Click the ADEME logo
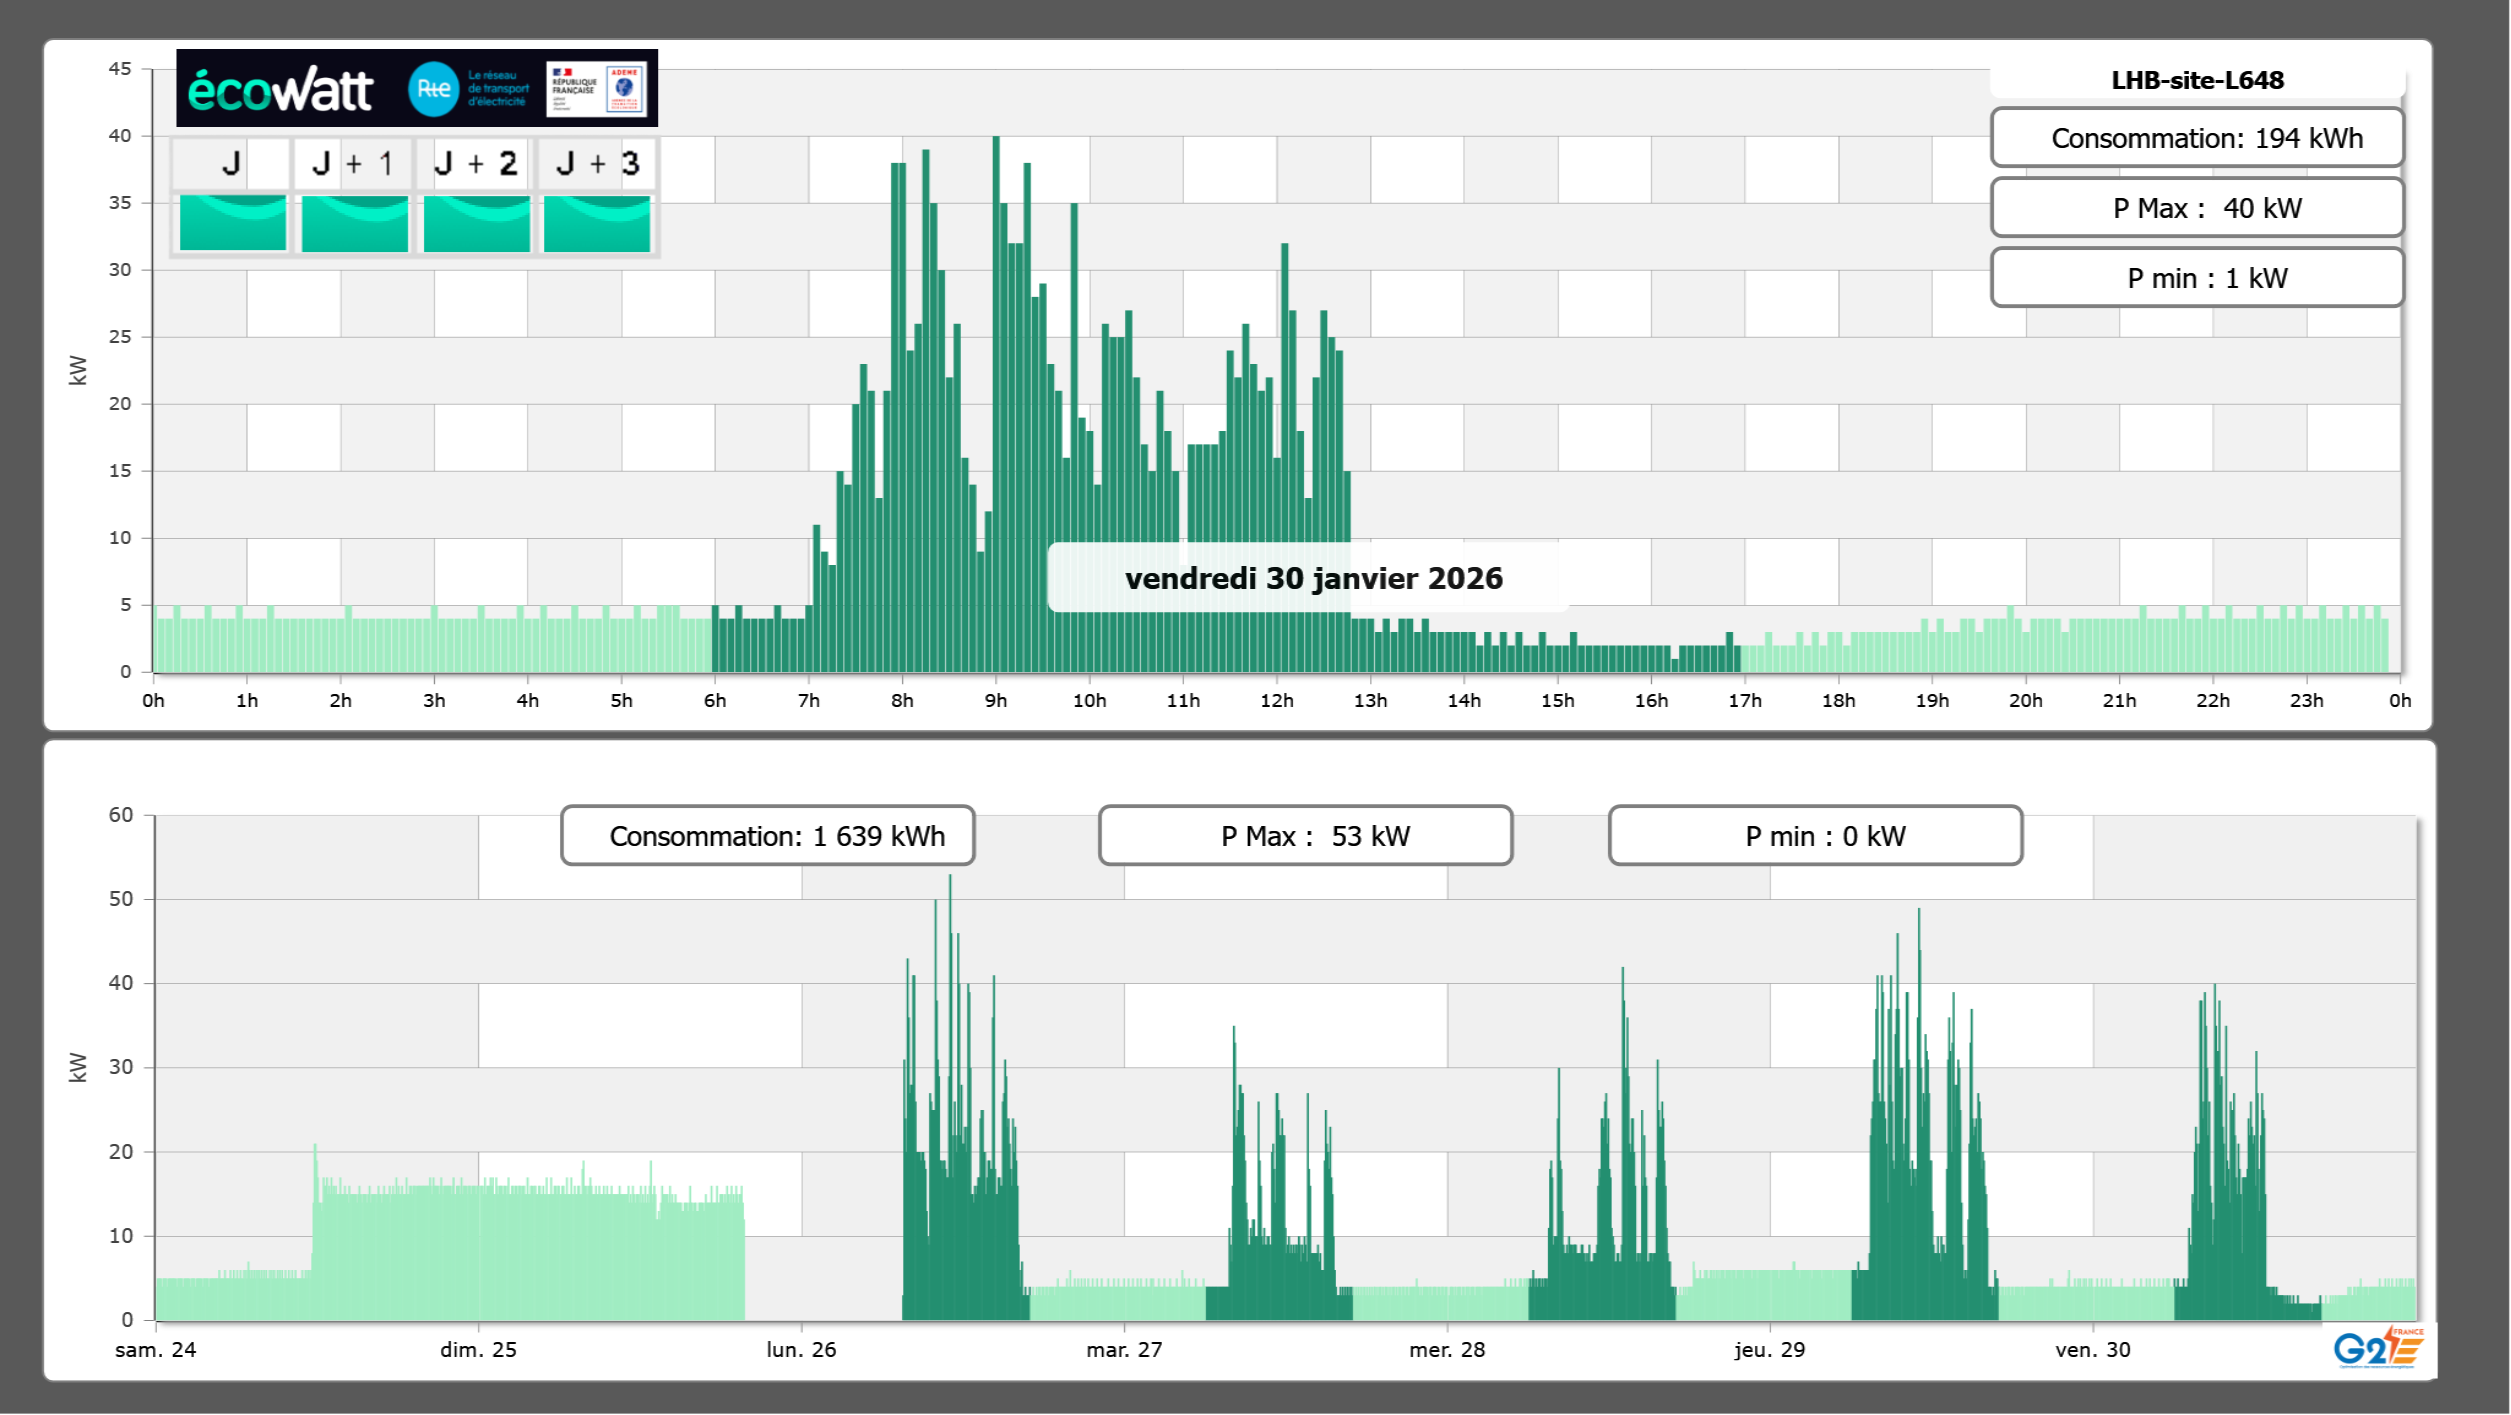This screenshot has height=1415, width=2511. click(625, 89)
